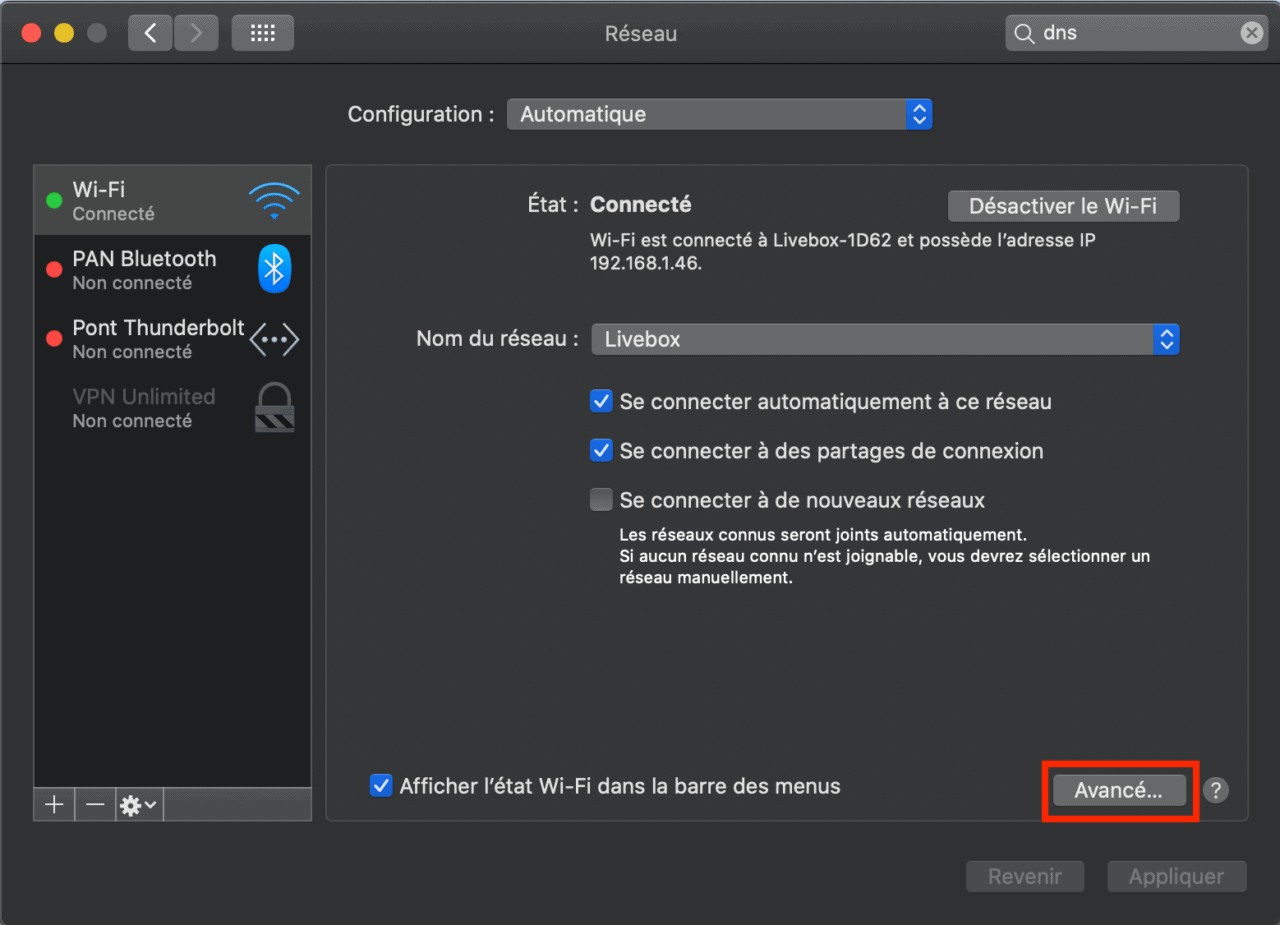Select Wi-Fi service in sidebar
Image resolution: width=1280 pixels, height=925 pixels.
(172, 200)
